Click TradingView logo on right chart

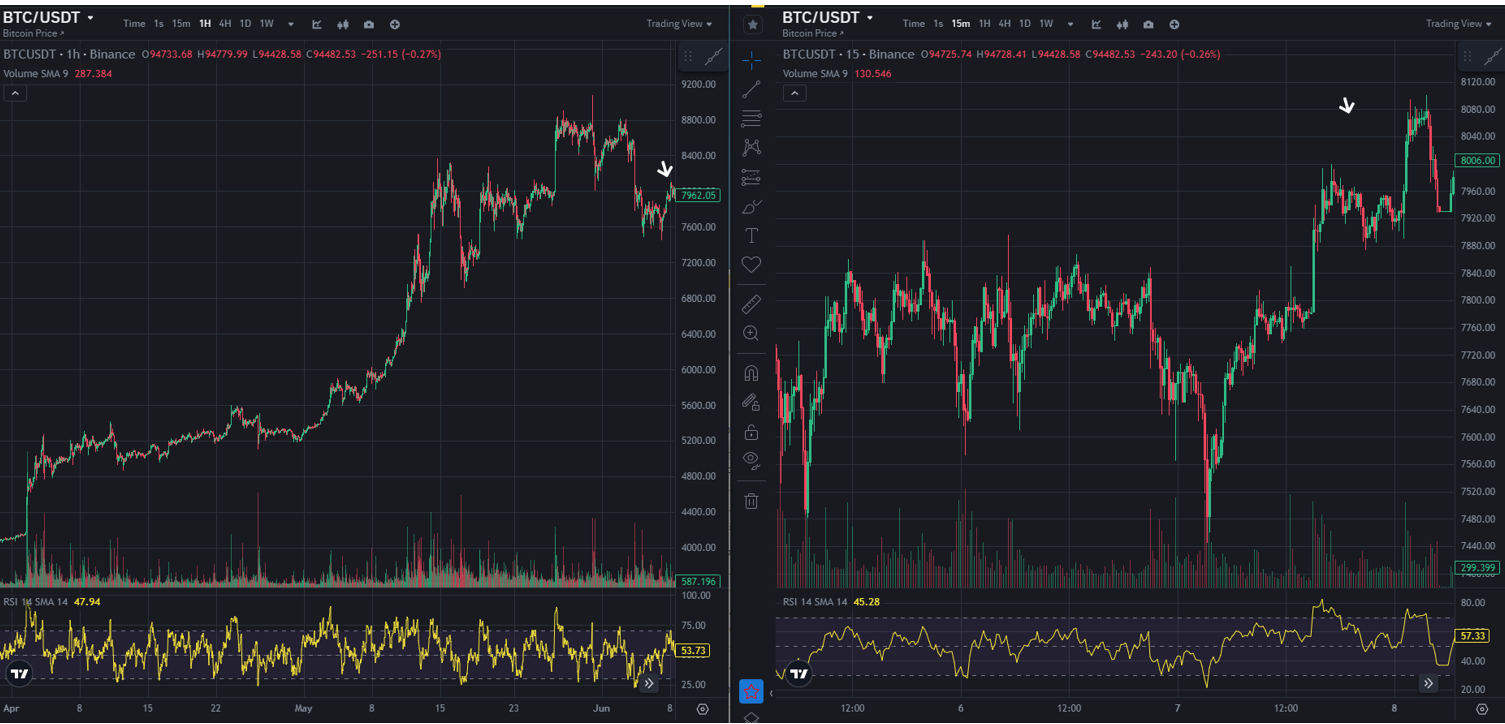798,673
